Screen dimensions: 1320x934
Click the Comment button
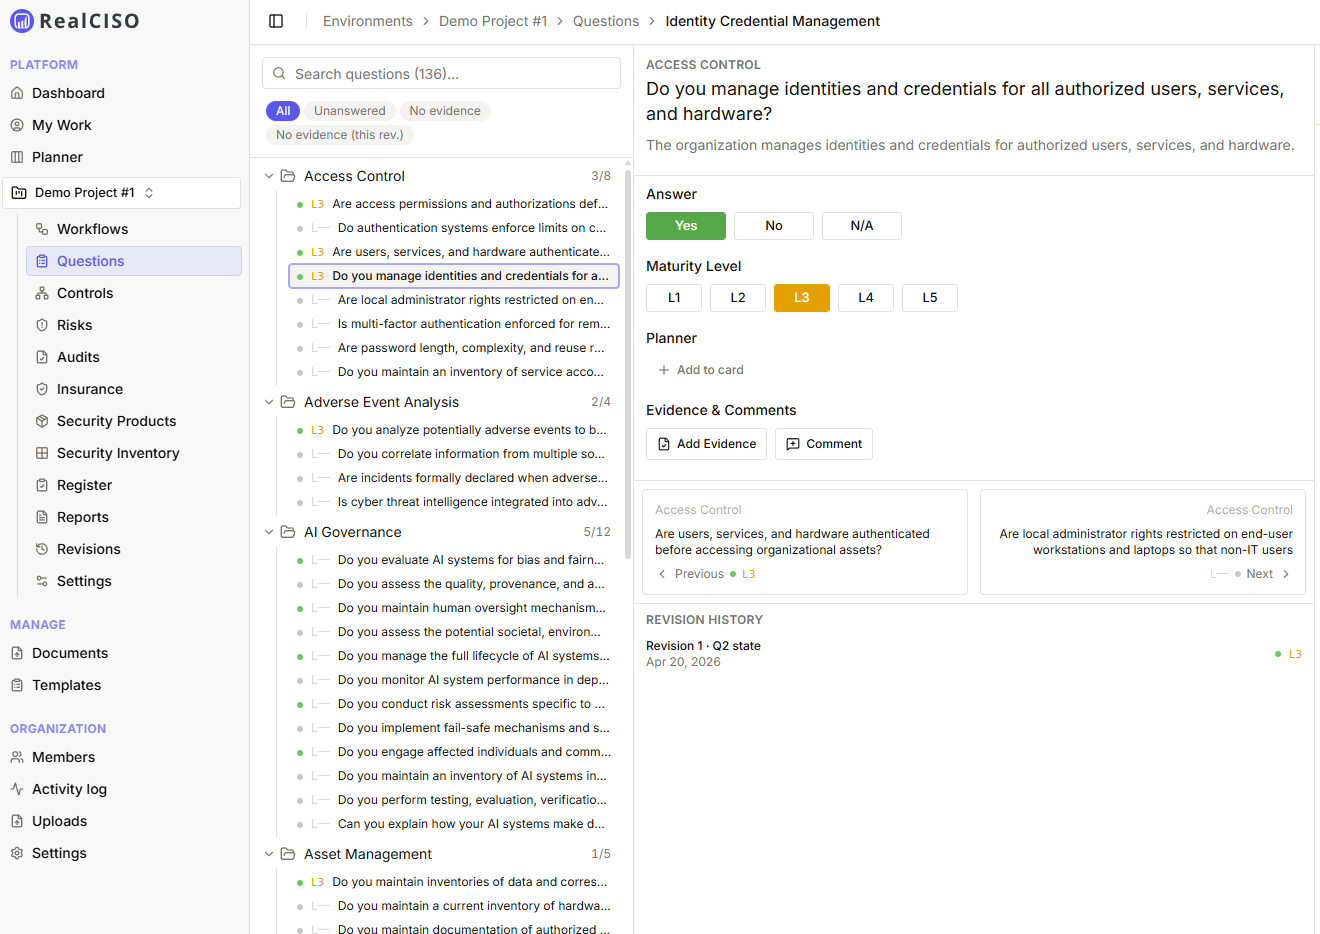[x=824, y=444]
